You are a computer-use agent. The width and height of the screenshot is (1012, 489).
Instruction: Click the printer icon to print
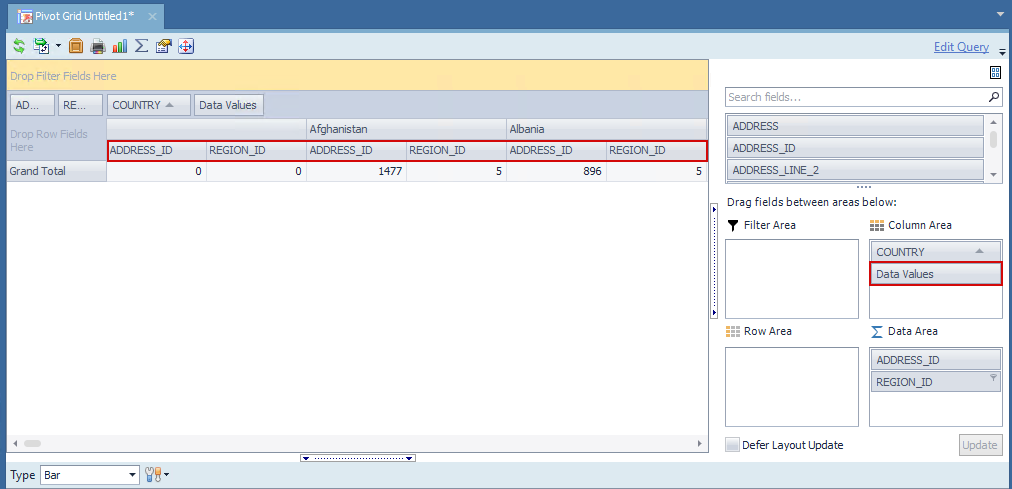(x=98, y=46)
